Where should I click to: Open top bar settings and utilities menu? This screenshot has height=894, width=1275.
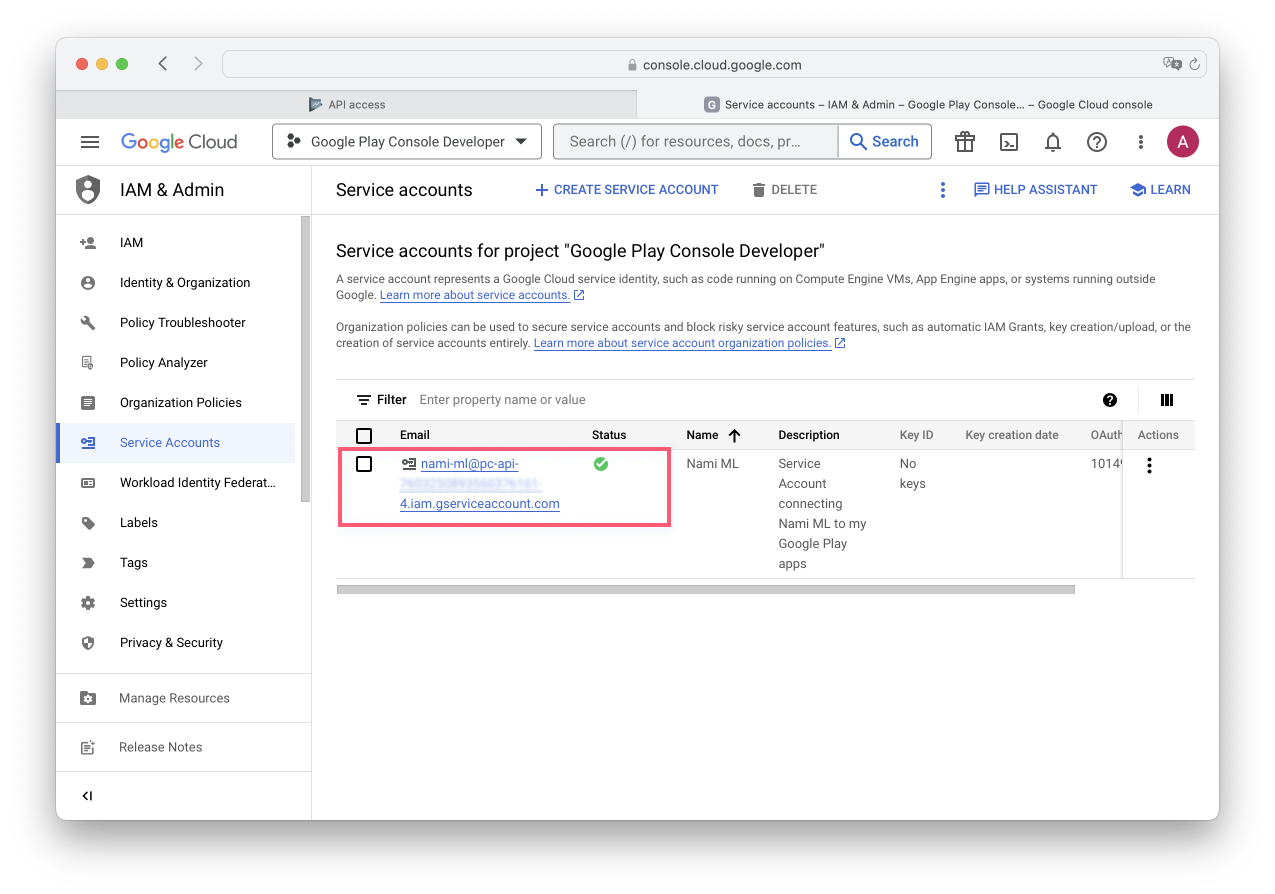[1141, 142]
